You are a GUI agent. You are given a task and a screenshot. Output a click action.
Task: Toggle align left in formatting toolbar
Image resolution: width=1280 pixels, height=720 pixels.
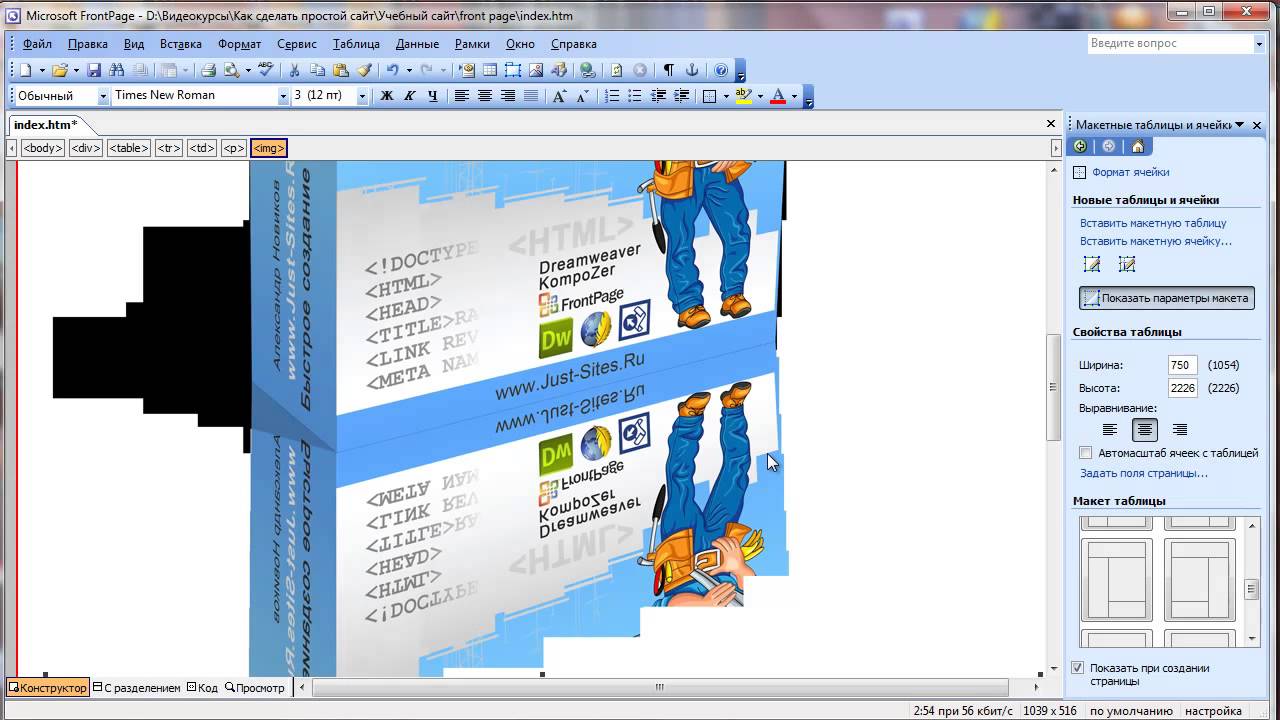pos(462,96)
